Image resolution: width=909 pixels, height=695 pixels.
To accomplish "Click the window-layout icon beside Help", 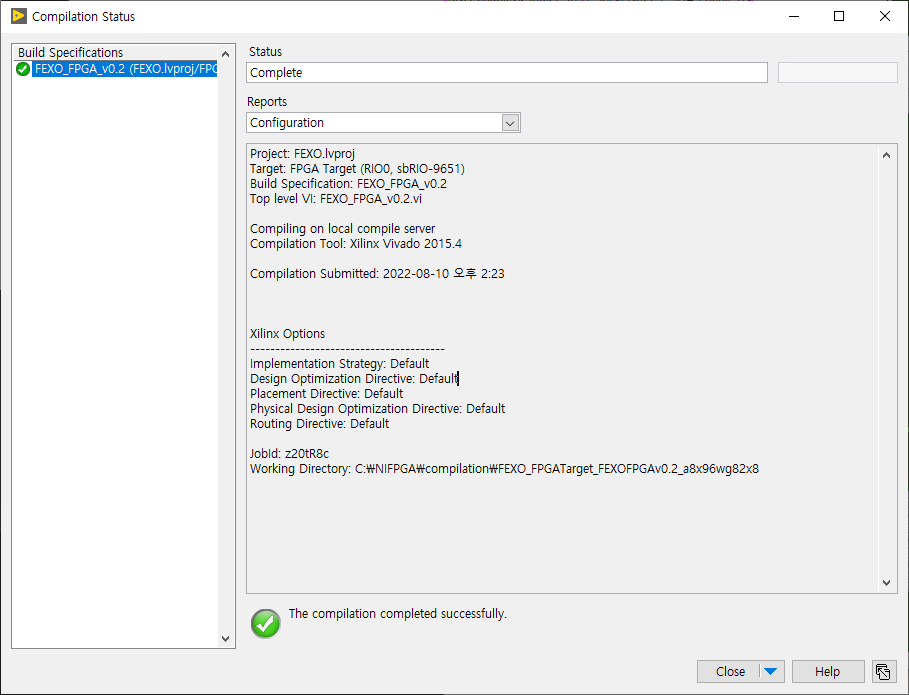I will pos(883,671).
